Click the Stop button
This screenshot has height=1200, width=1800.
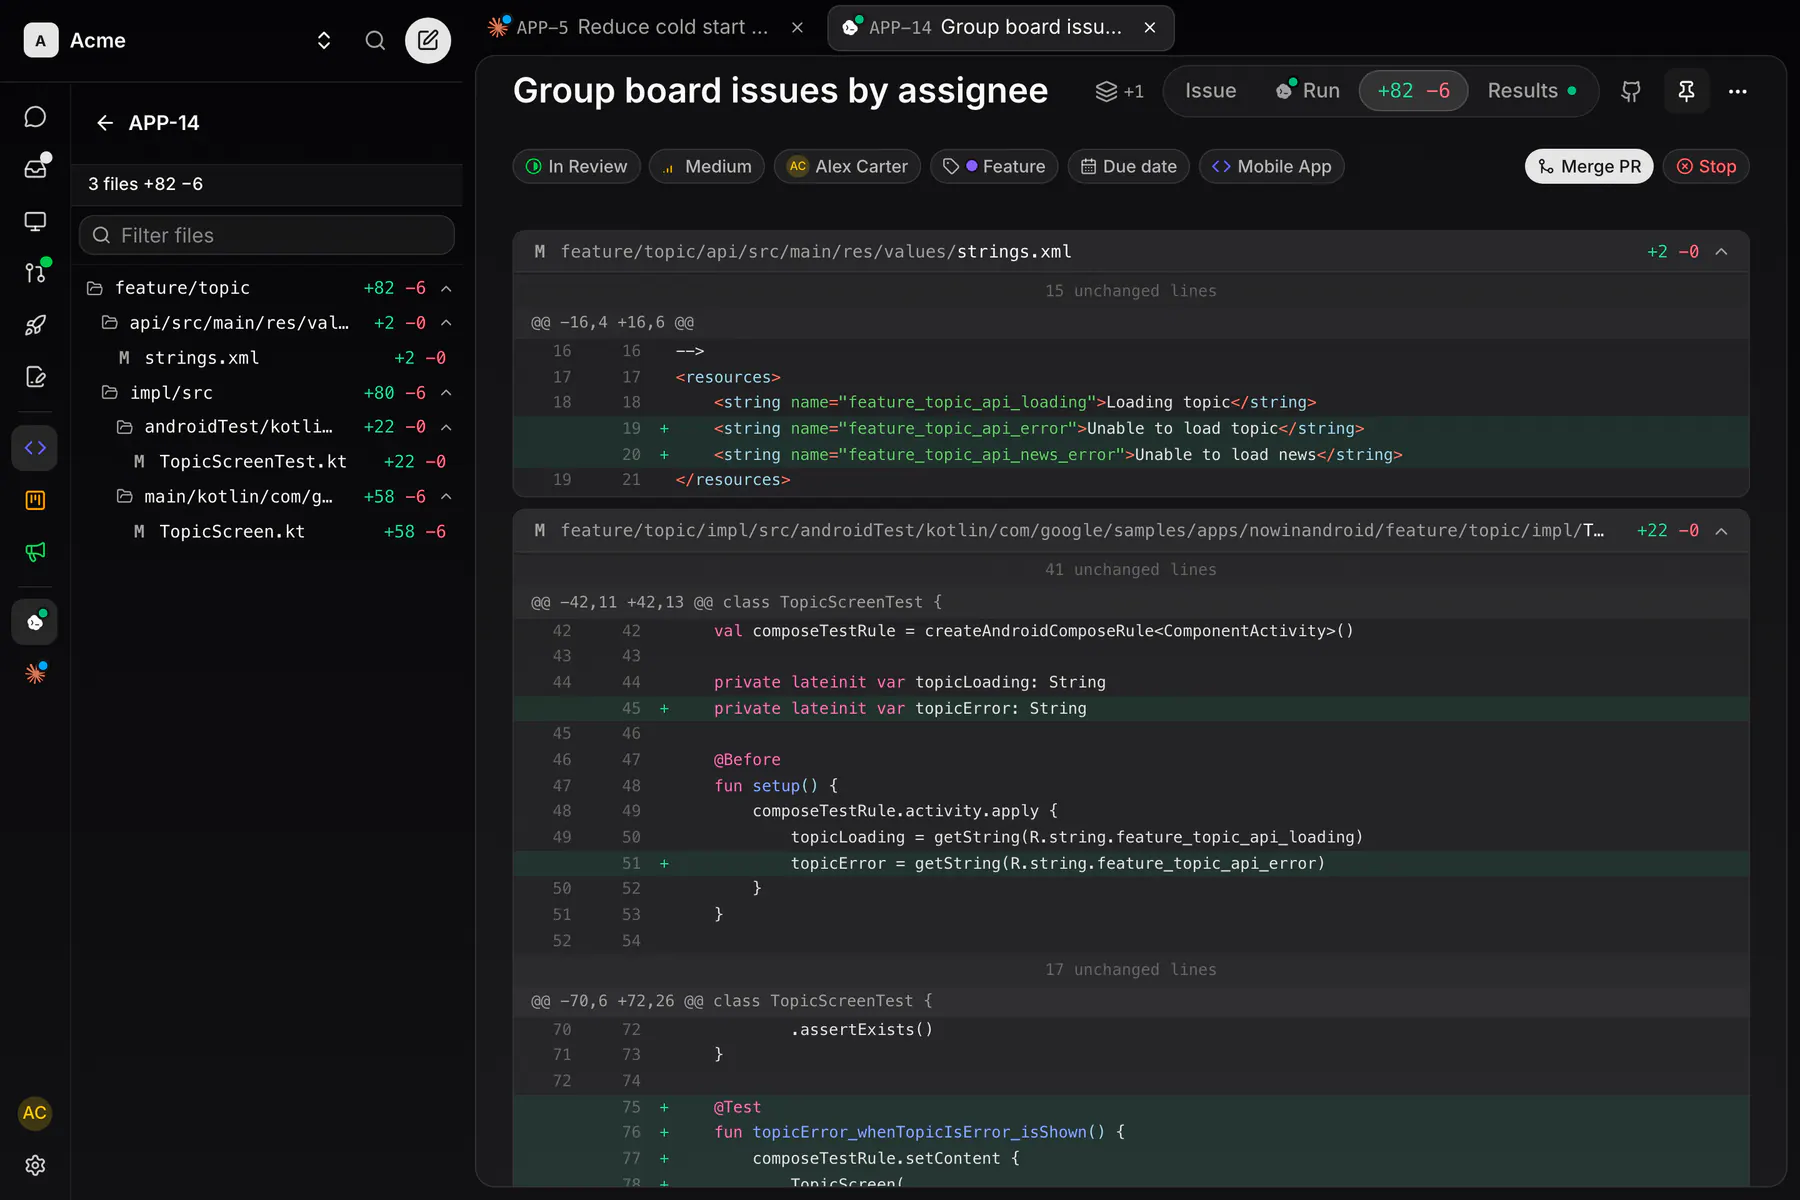pyautogui.click(x=1706, y=166)
